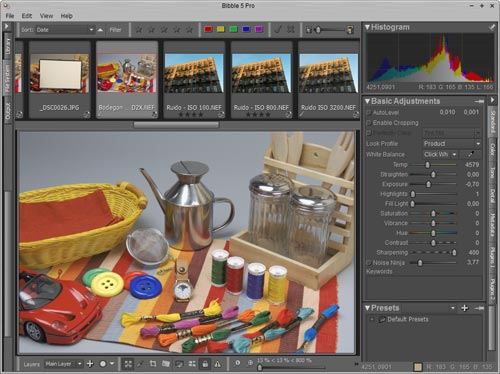
Task: Expand the Default Presets item
Action: [372, 319]
